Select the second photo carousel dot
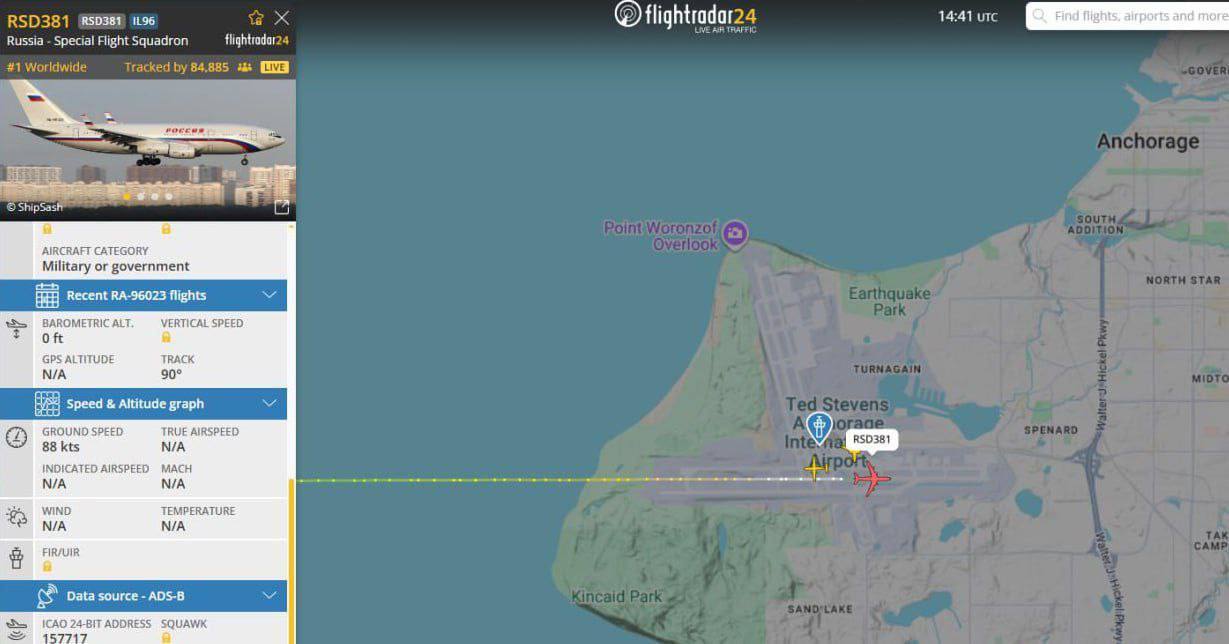This screenshot has width=1229, height=644. point(141,197)
